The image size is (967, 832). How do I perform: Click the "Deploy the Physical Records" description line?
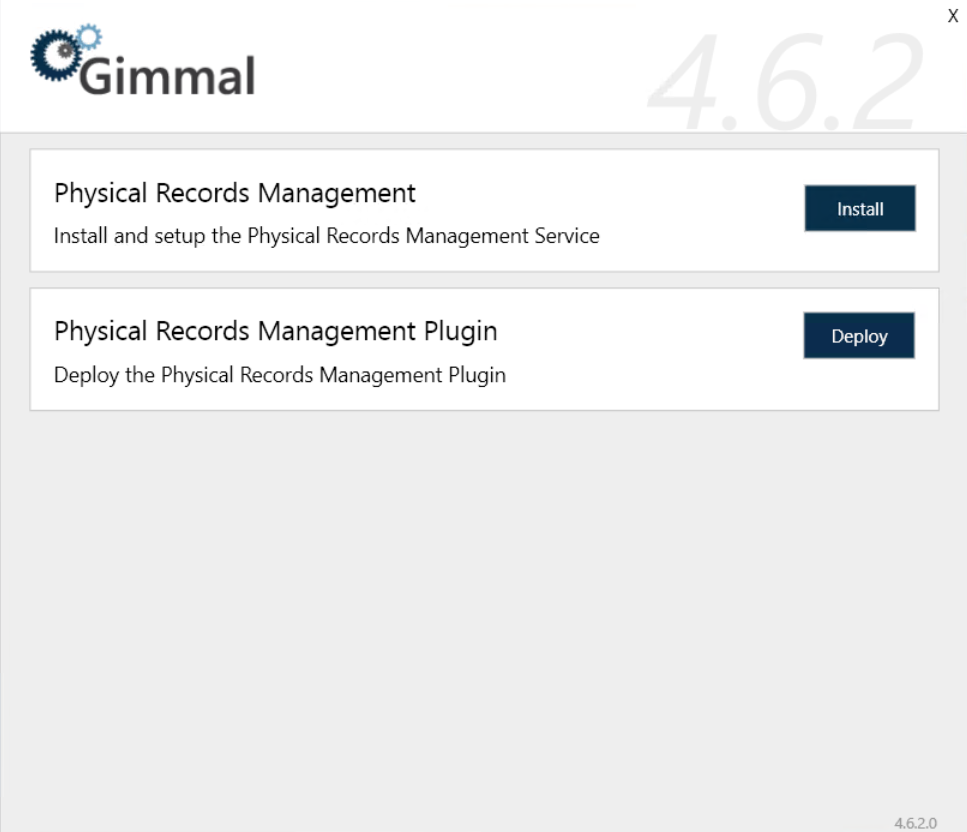pyautogui.click(x=279, y=375)
